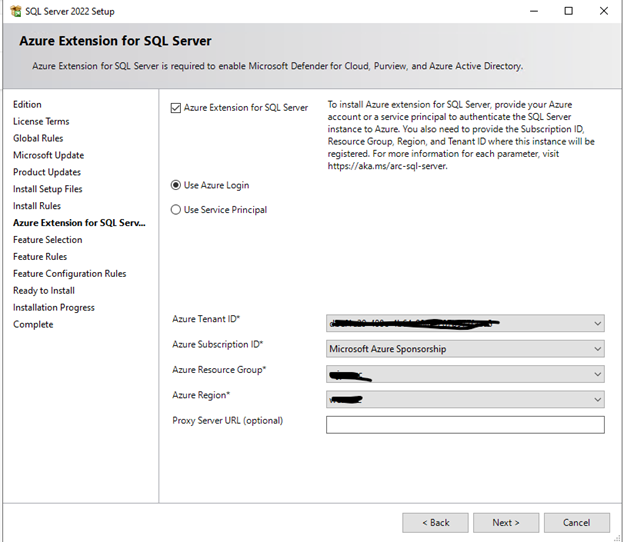Image resolution: width=624 pixels, height=542 pixels.
Task: Click the aka.ms/arc-sql-server URL text
Action: [x=387, y=166]
